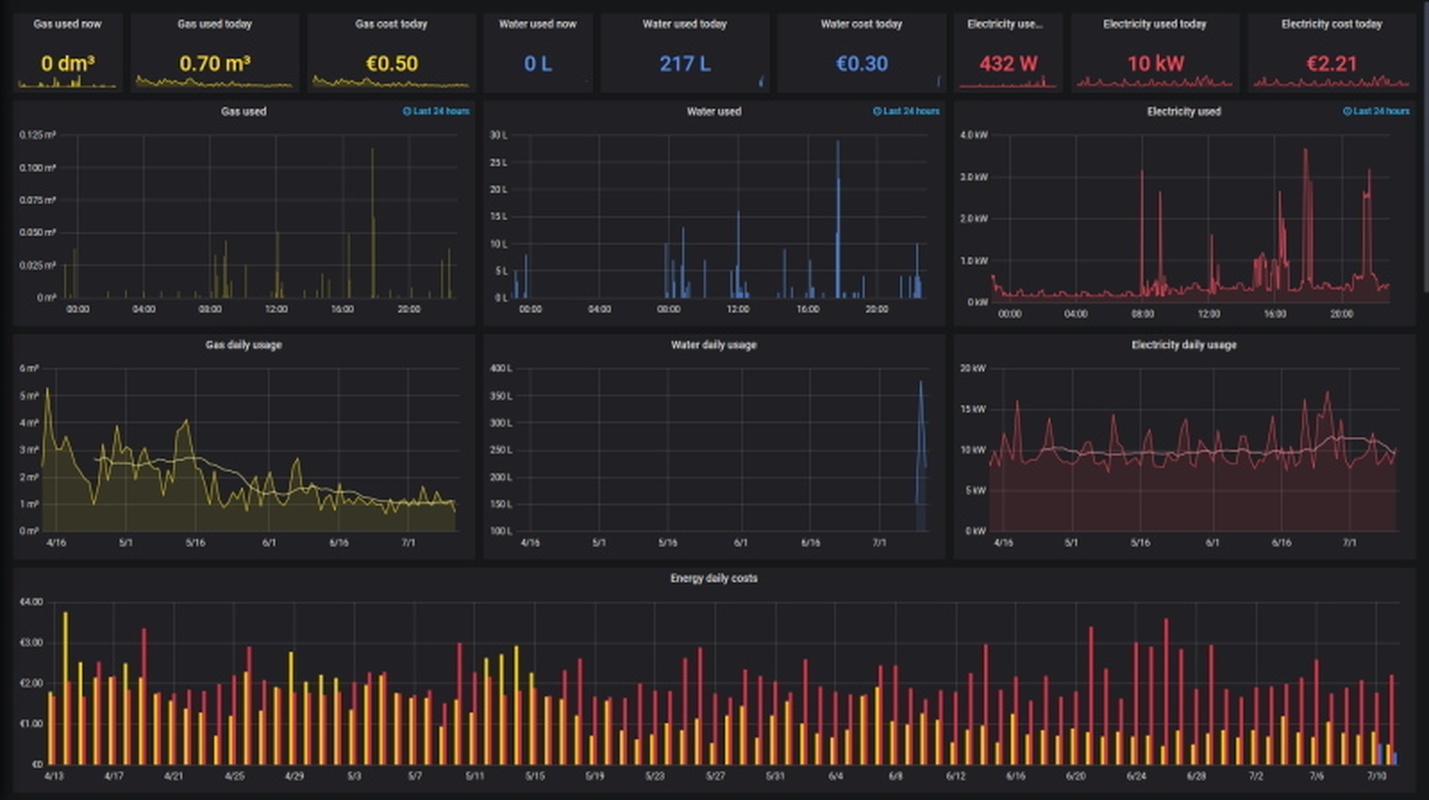The image size is (1429, 800).
Task: Click 'Last 24 hours' link on Electricity used
Action: point(1382,111)
